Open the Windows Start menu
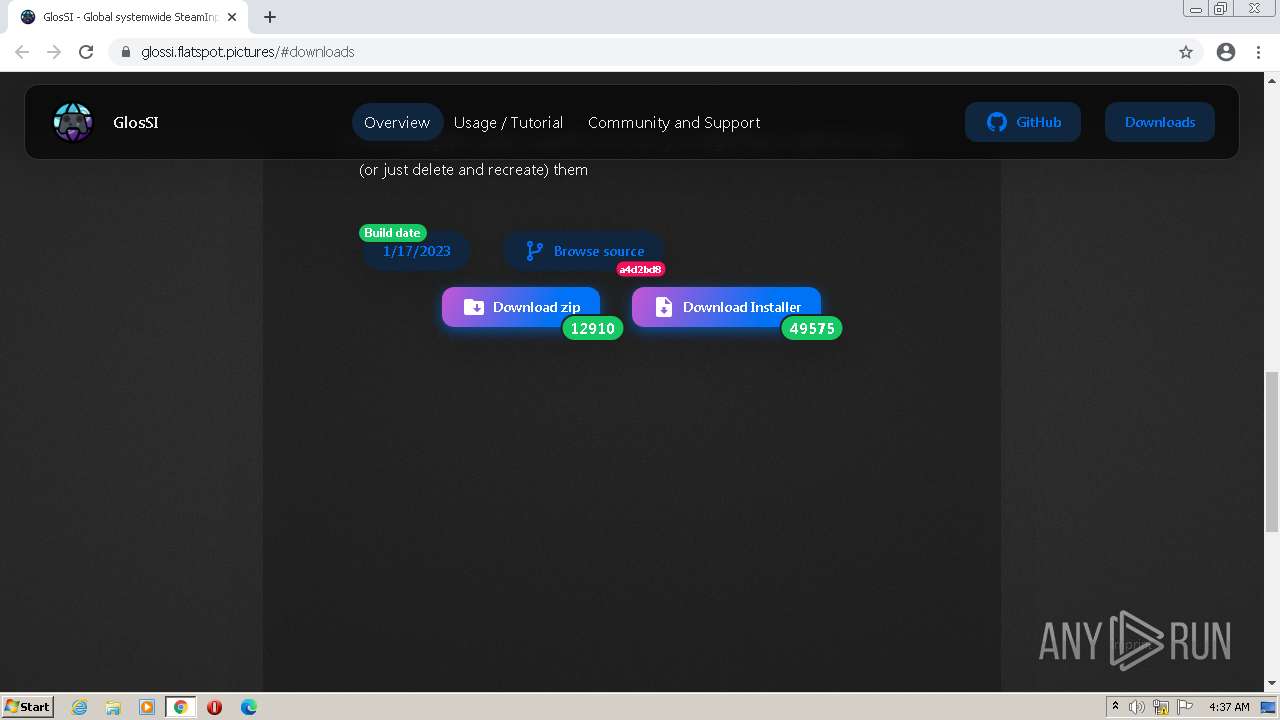Viewport: 1280px width, 720px height. 27,706
